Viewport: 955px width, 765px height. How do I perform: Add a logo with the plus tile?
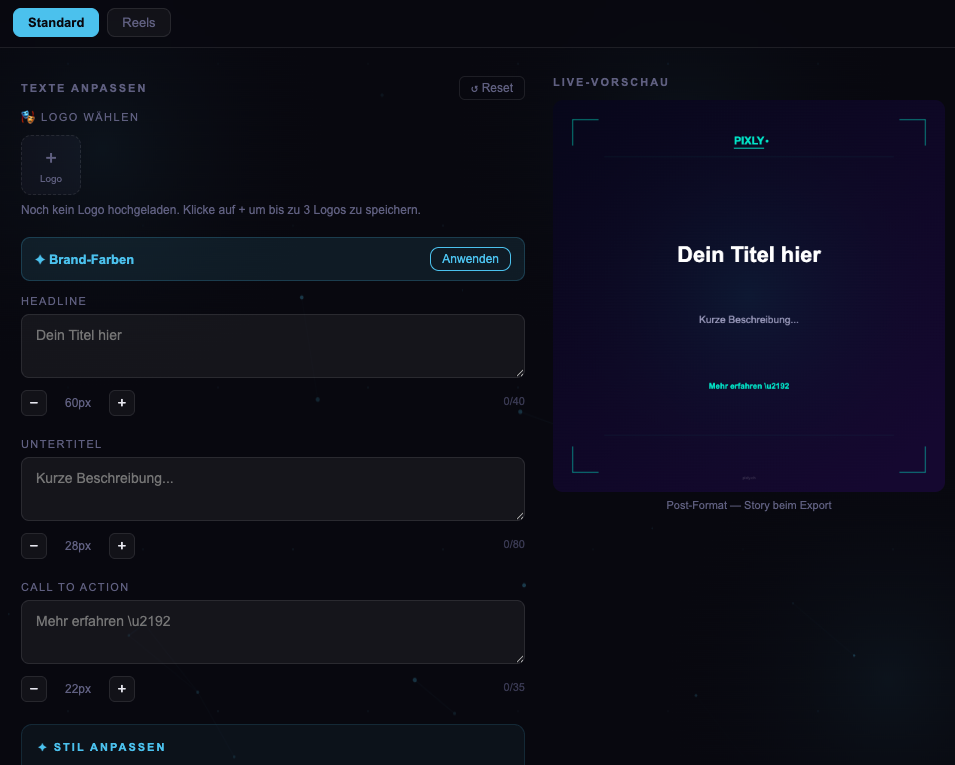51,165
